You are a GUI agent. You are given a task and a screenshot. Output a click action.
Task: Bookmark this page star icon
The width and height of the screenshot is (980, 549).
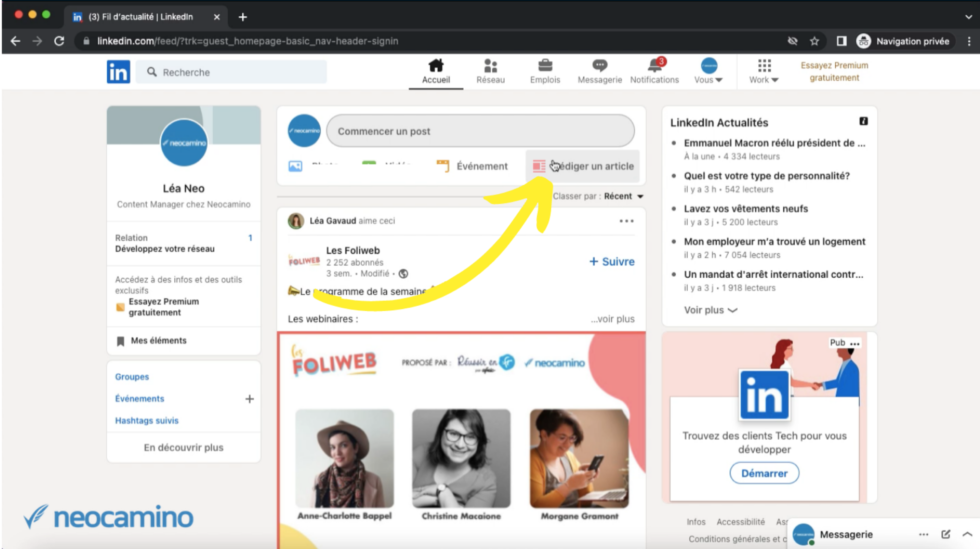(814, 41)
